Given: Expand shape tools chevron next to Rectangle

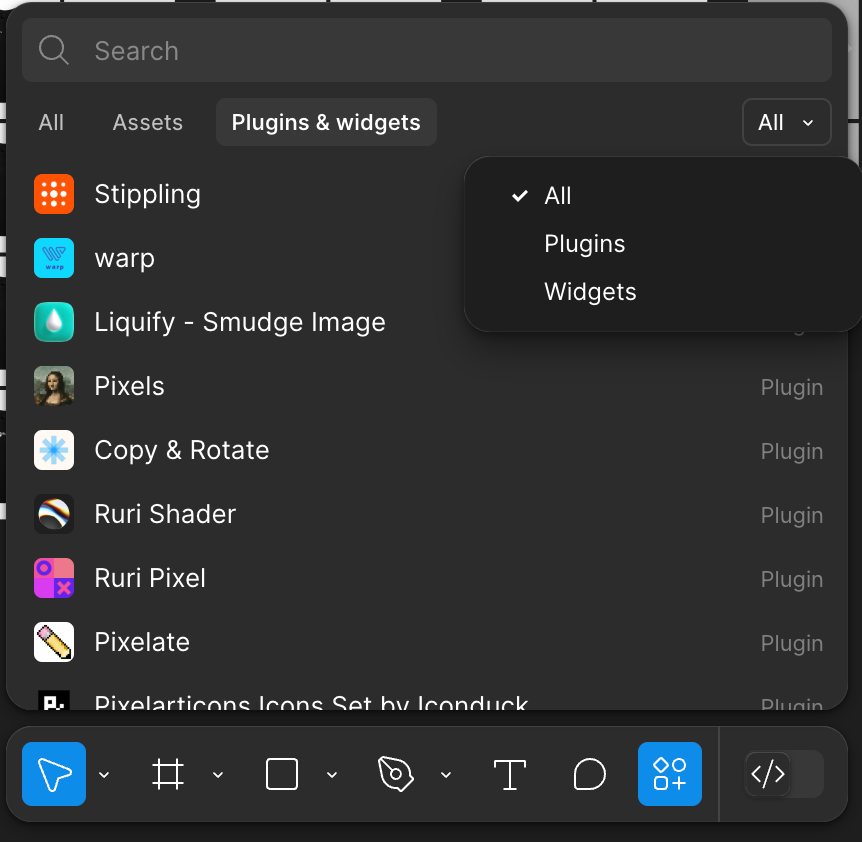Looking at the screenshot, I should [331, 774].
